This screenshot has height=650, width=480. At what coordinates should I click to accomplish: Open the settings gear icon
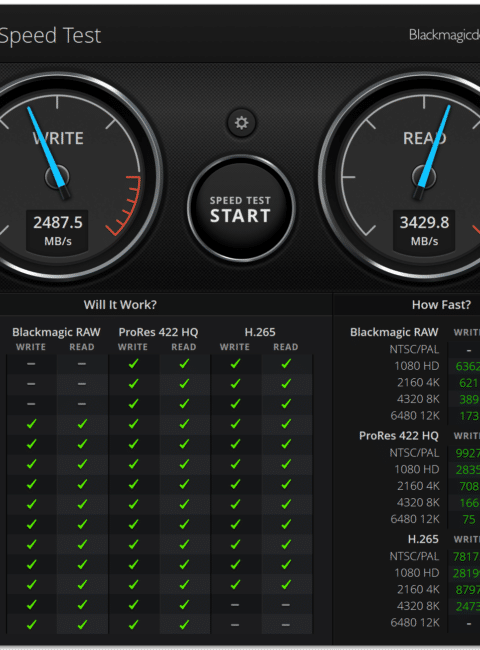[241, 123]
